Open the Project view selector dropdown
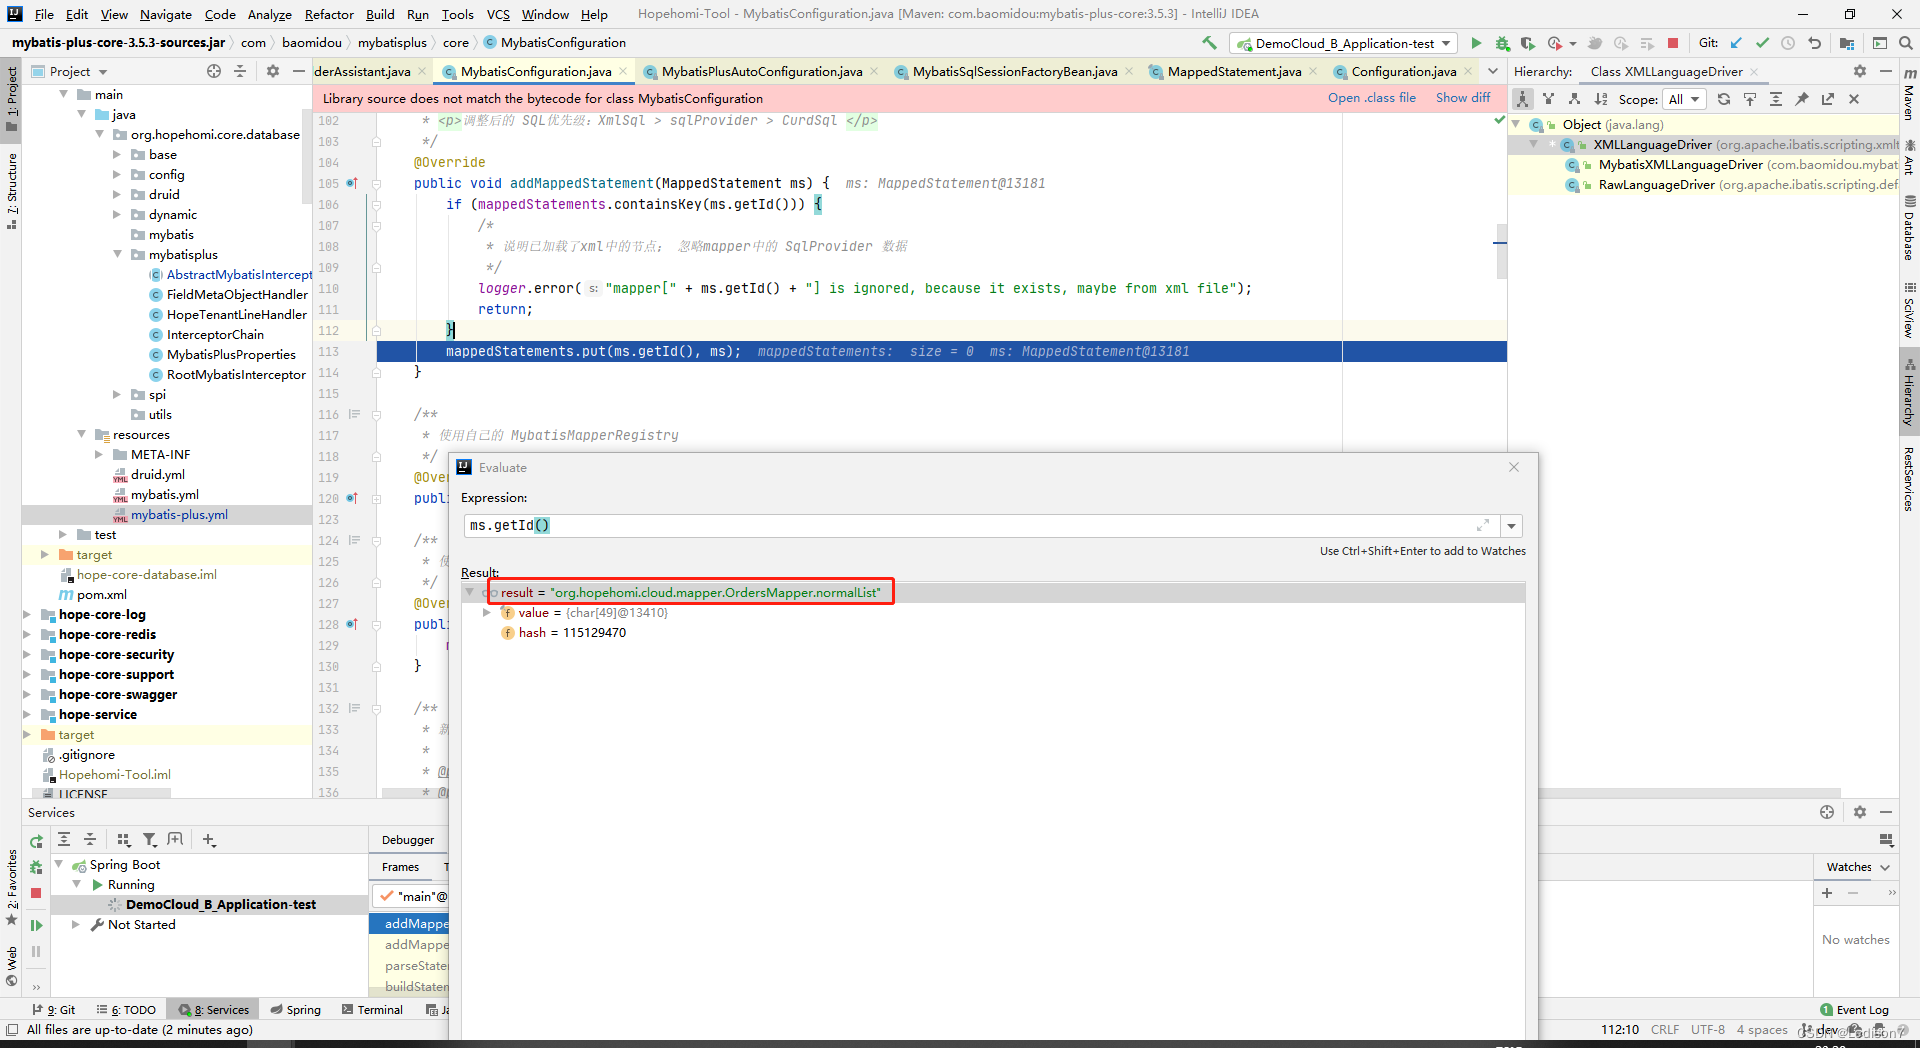1920x1048 pixels. pos(70,71)
